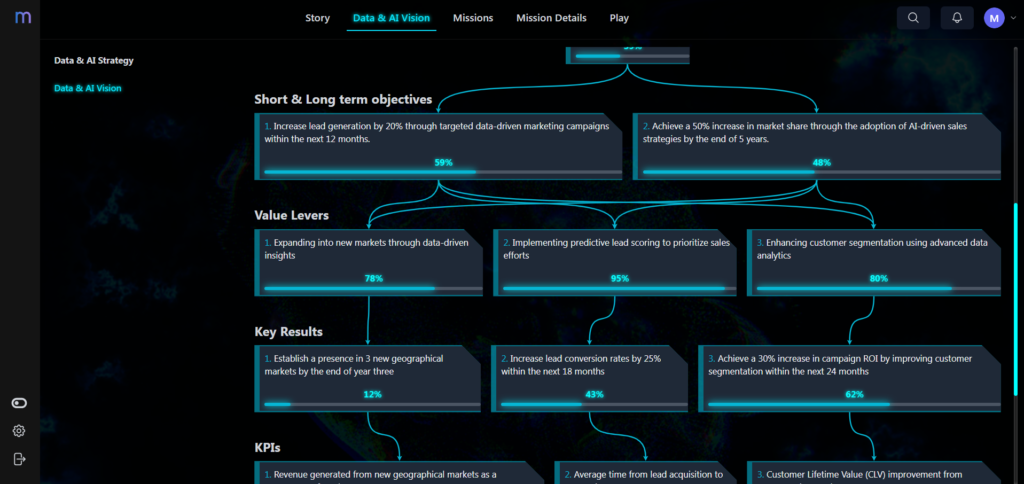Click the app logo in the sidebar
This screenshot has width=1024, height=484.
tap(20, 18)
